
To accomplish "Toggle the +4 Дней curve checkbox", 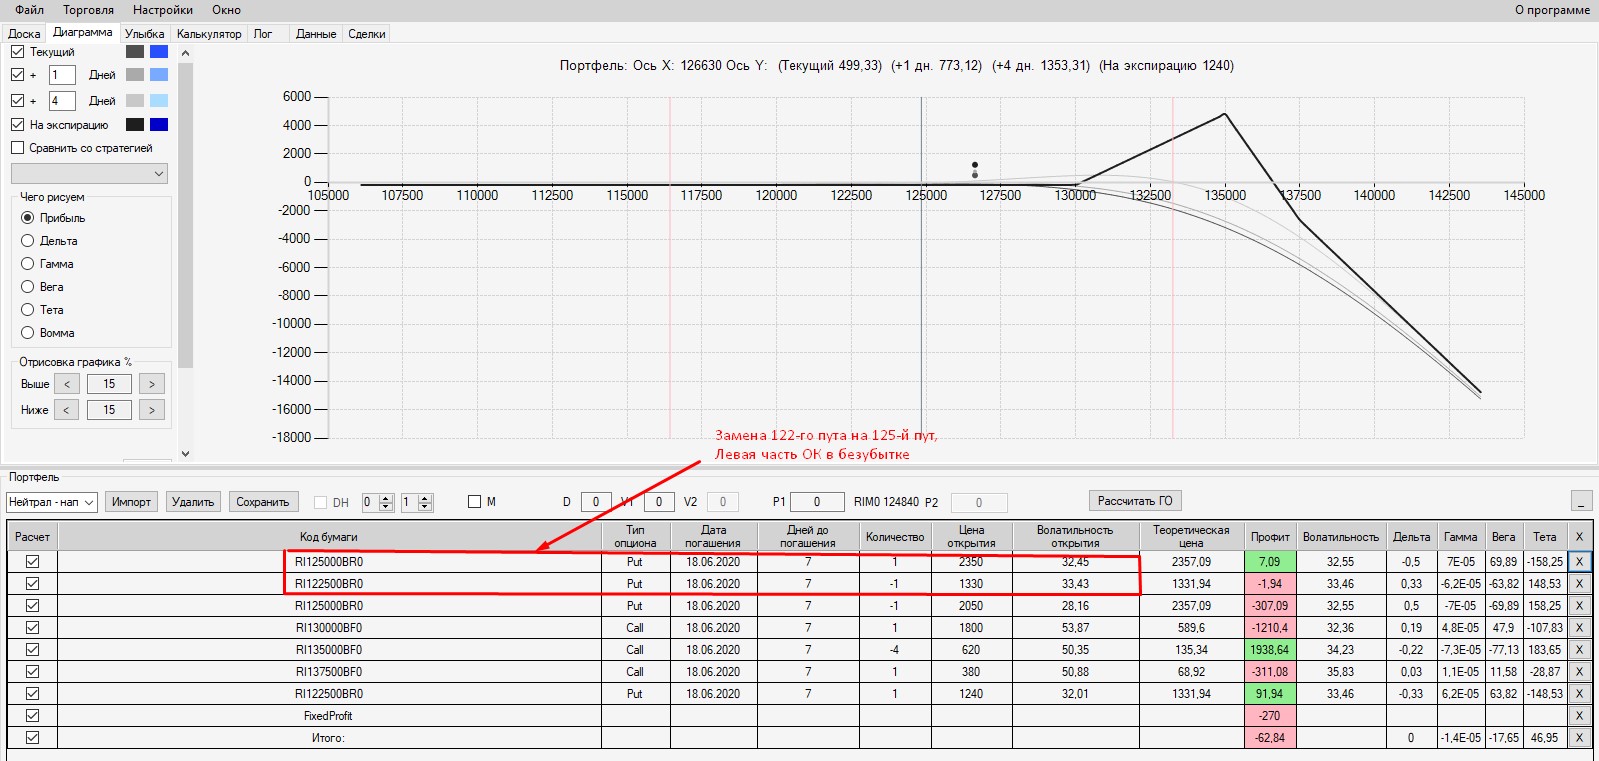I will (x=17, y=100).
